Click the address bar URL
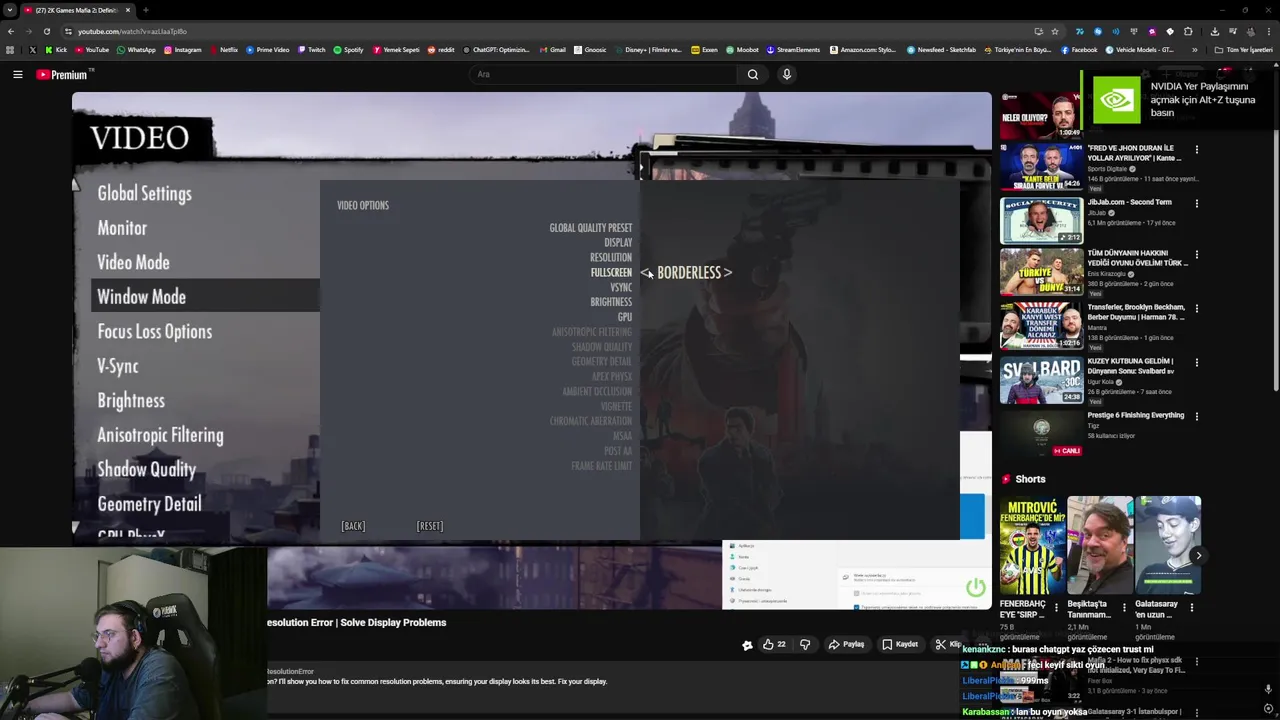Image resolution: width=1280 pixels, height=720 pixels. coord(132,31)
